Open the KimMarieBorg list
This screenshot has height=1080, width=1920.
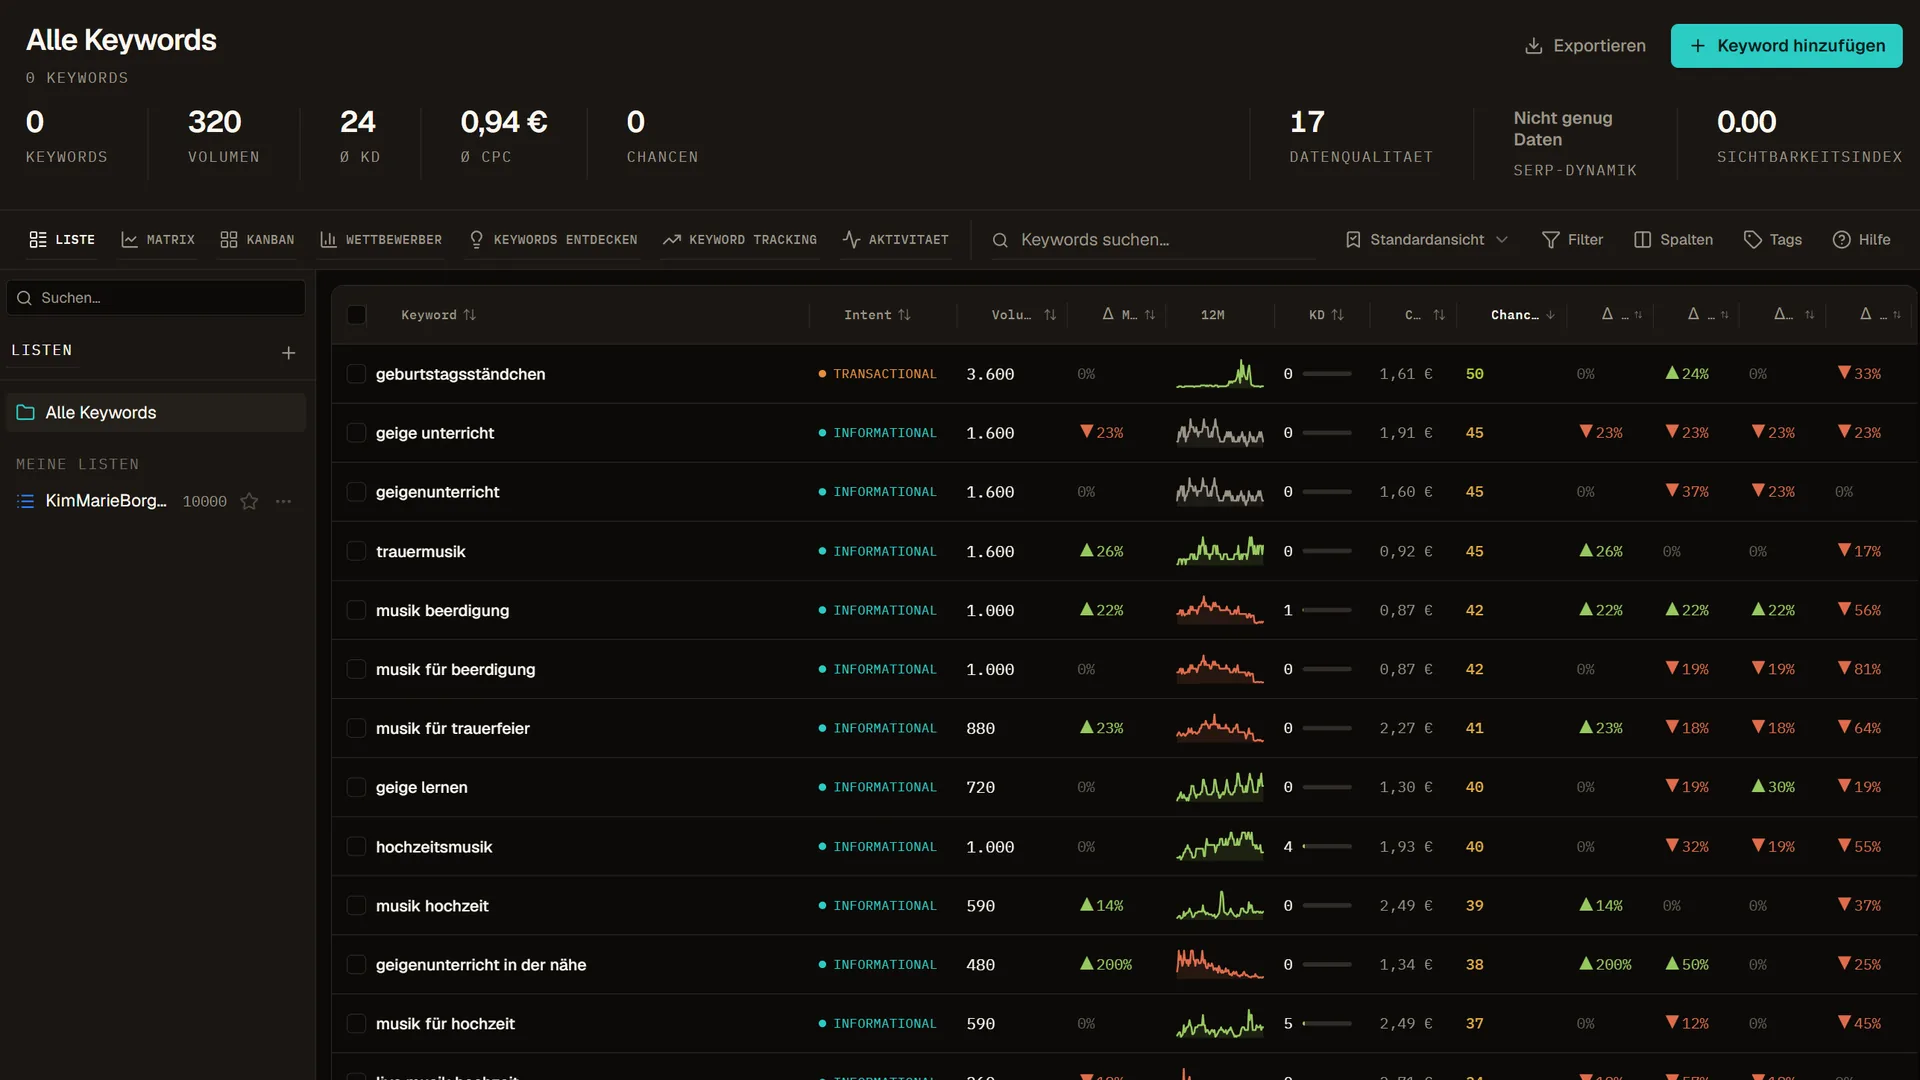coord(106,501)
